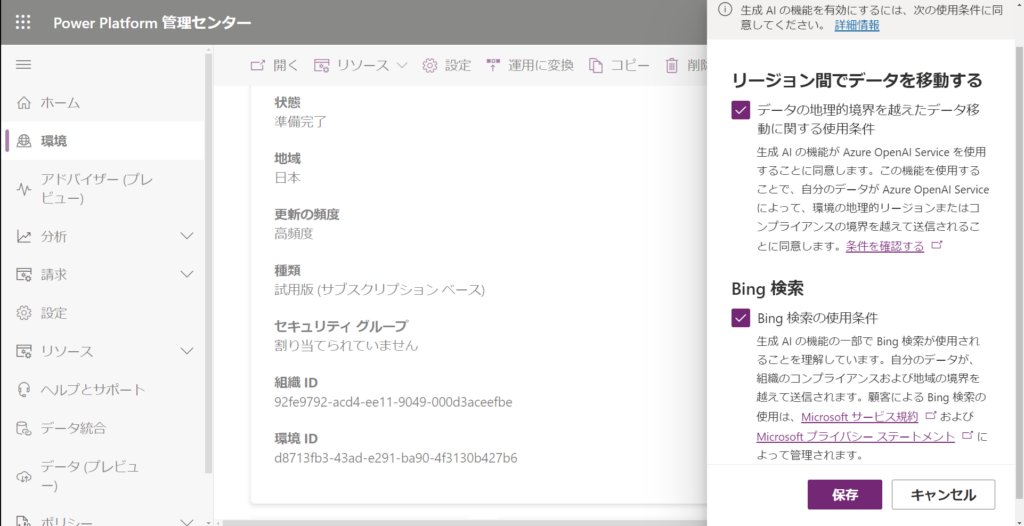1024x526 pixels.
Task: Expand the リソース sidebar section chevron
Action: (x=187, y=352)
